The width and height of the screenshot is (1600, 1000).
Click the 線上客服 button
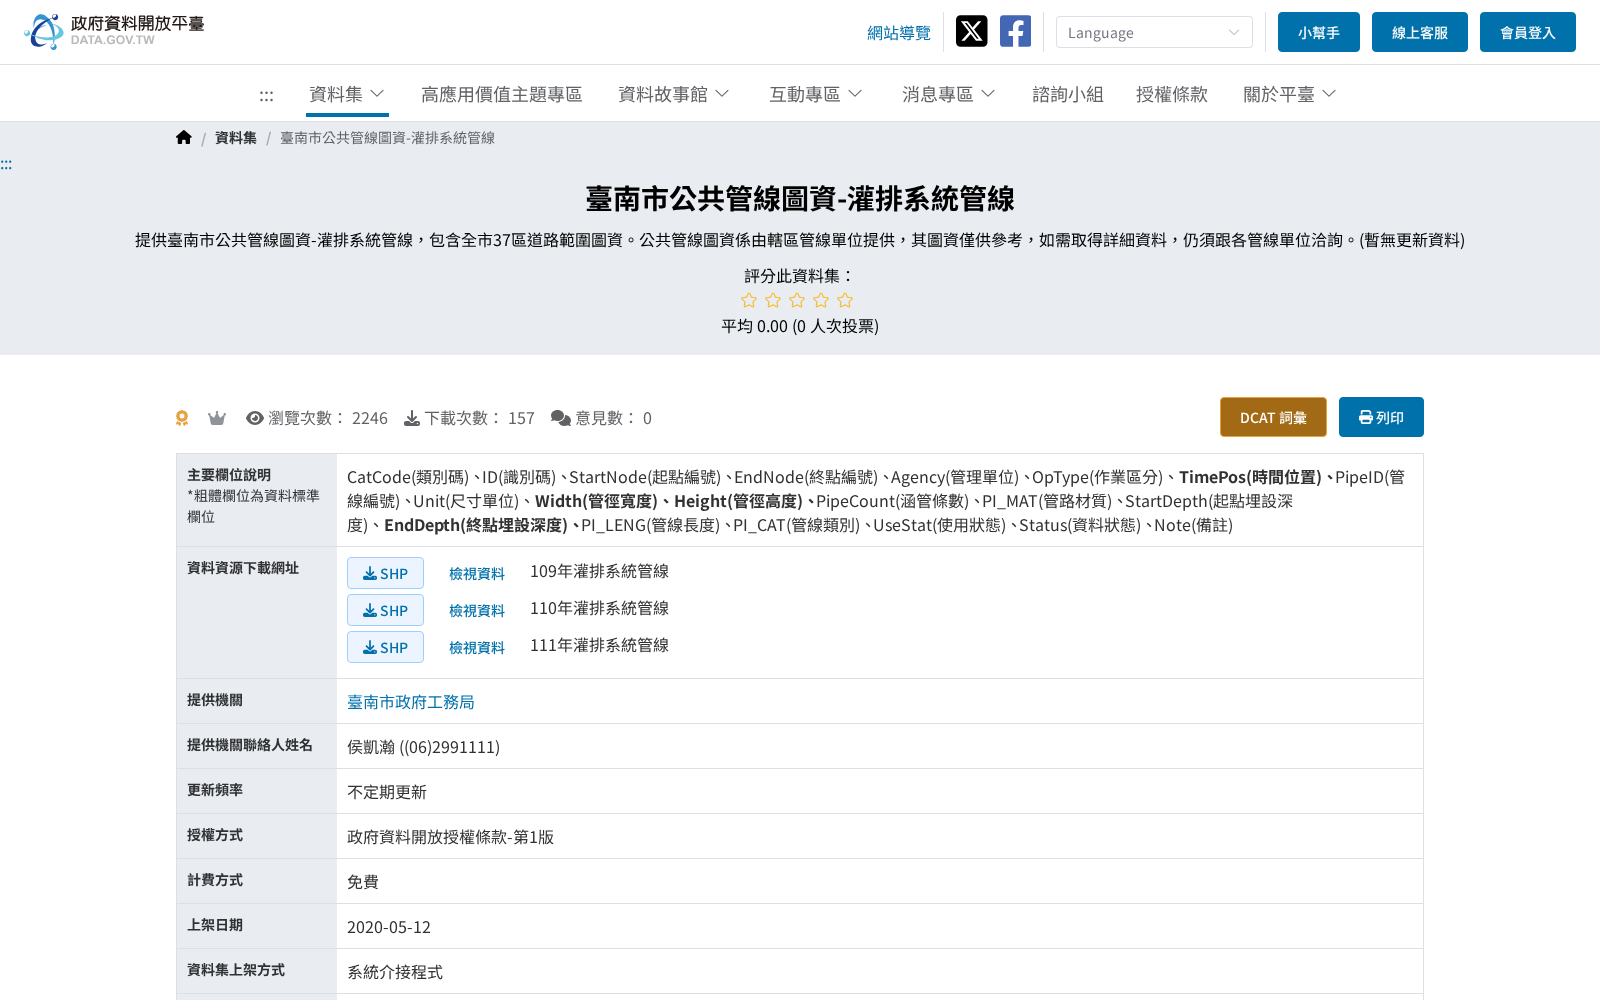(x=1420, y=32)
